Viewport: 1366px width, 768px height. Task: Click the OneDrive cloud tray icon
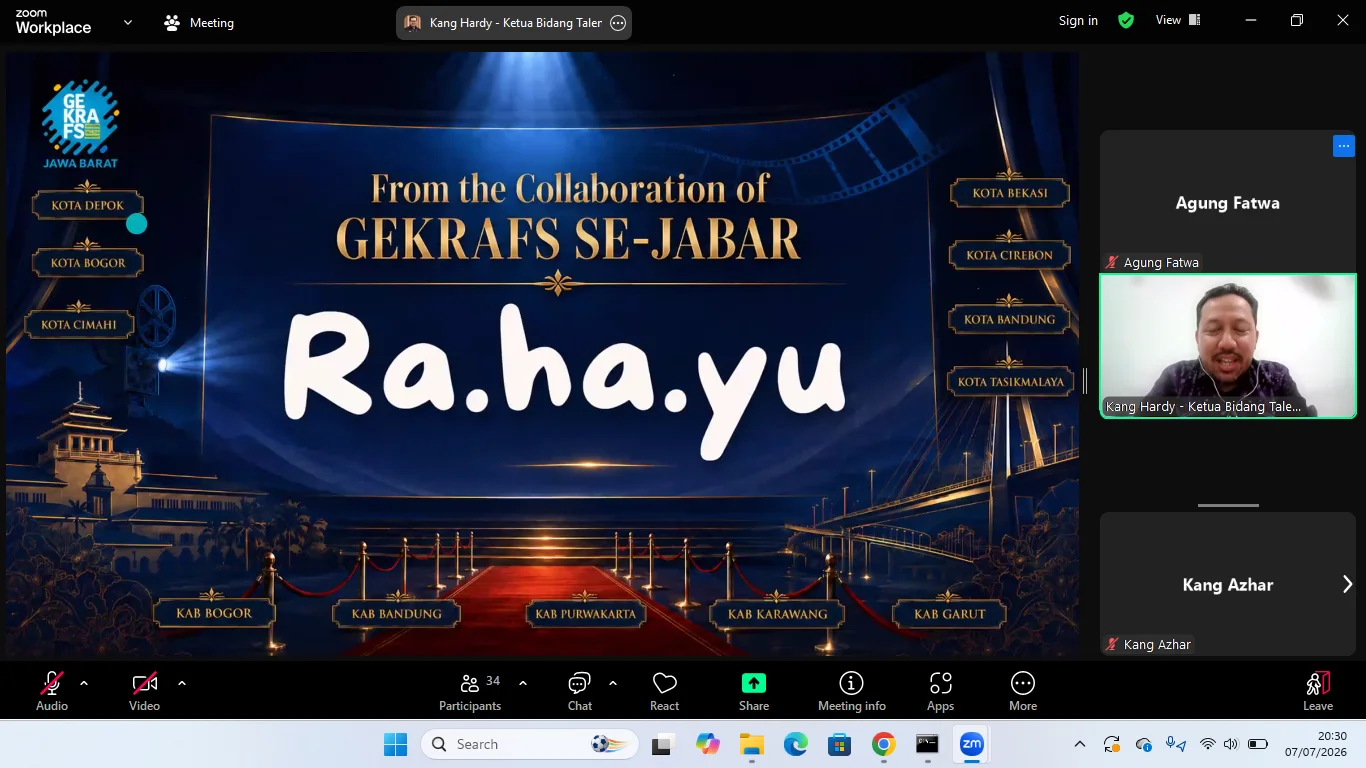pyautogui.click(x=1144, y=744)
